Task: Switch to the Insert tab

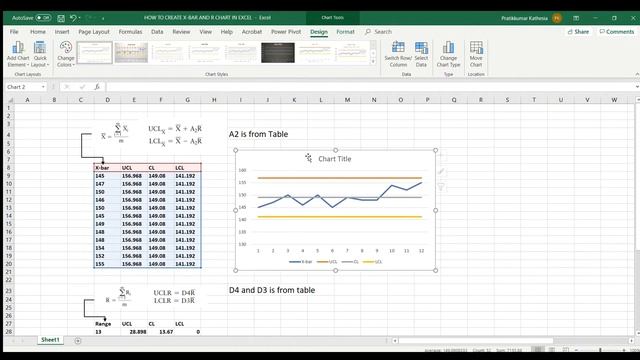Action: 62,31
